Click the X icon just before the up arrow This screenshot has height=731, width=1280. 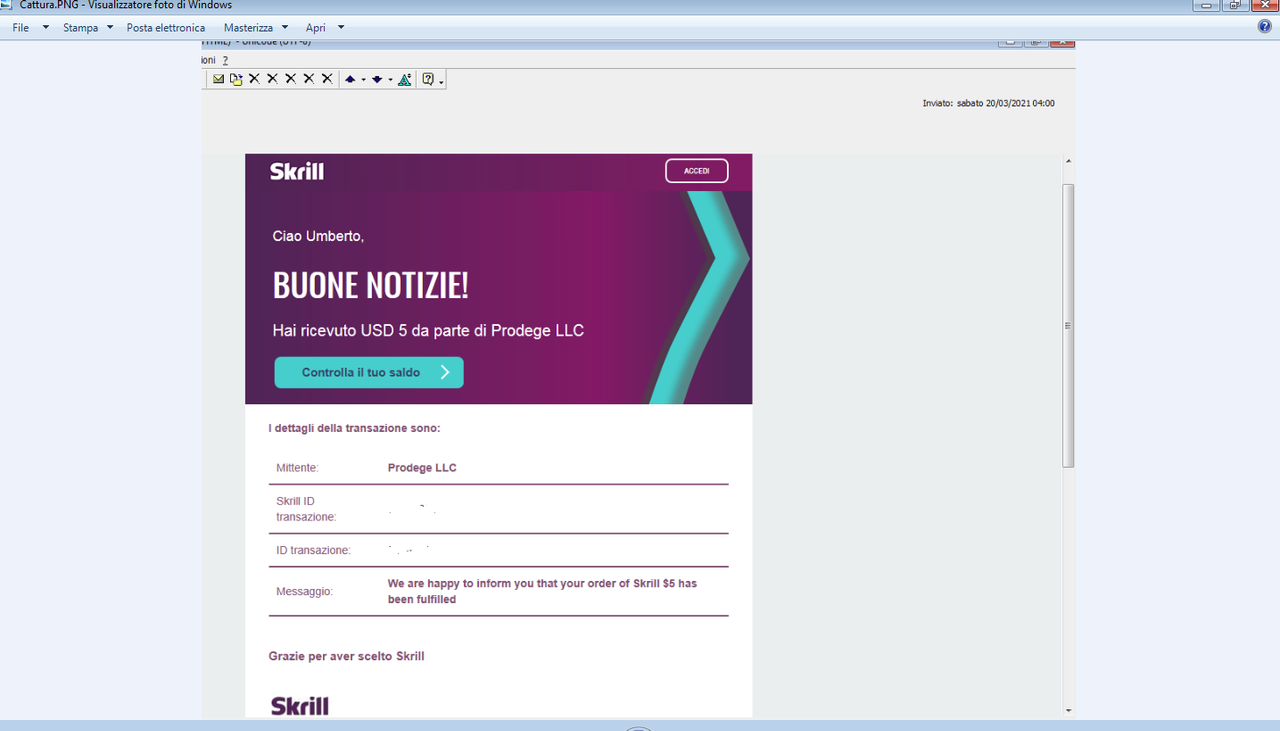326,79
